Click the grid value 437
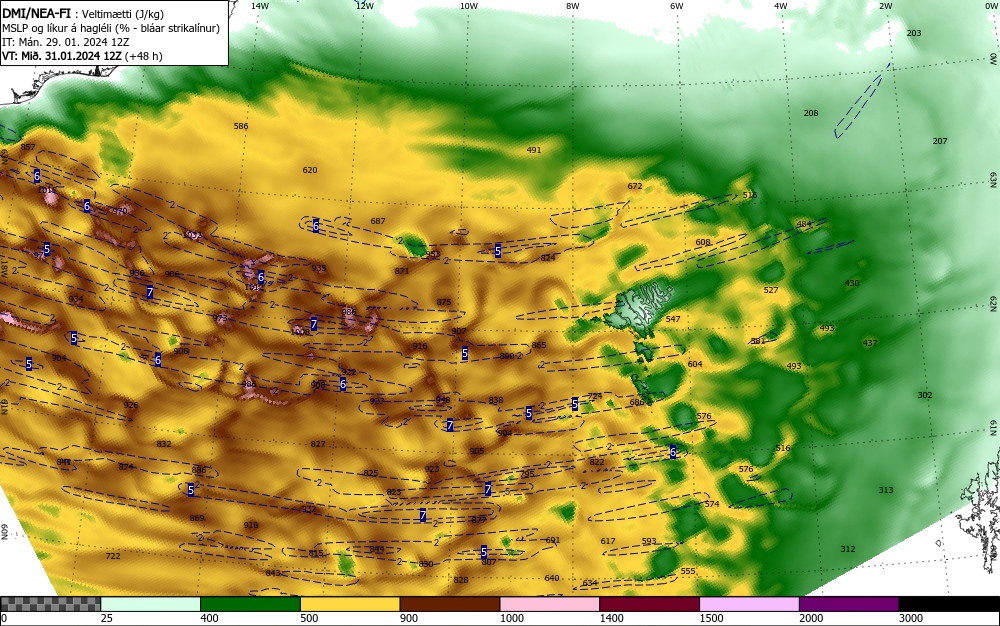Screen dimensions: 1000x626 [x=870, y=343]
